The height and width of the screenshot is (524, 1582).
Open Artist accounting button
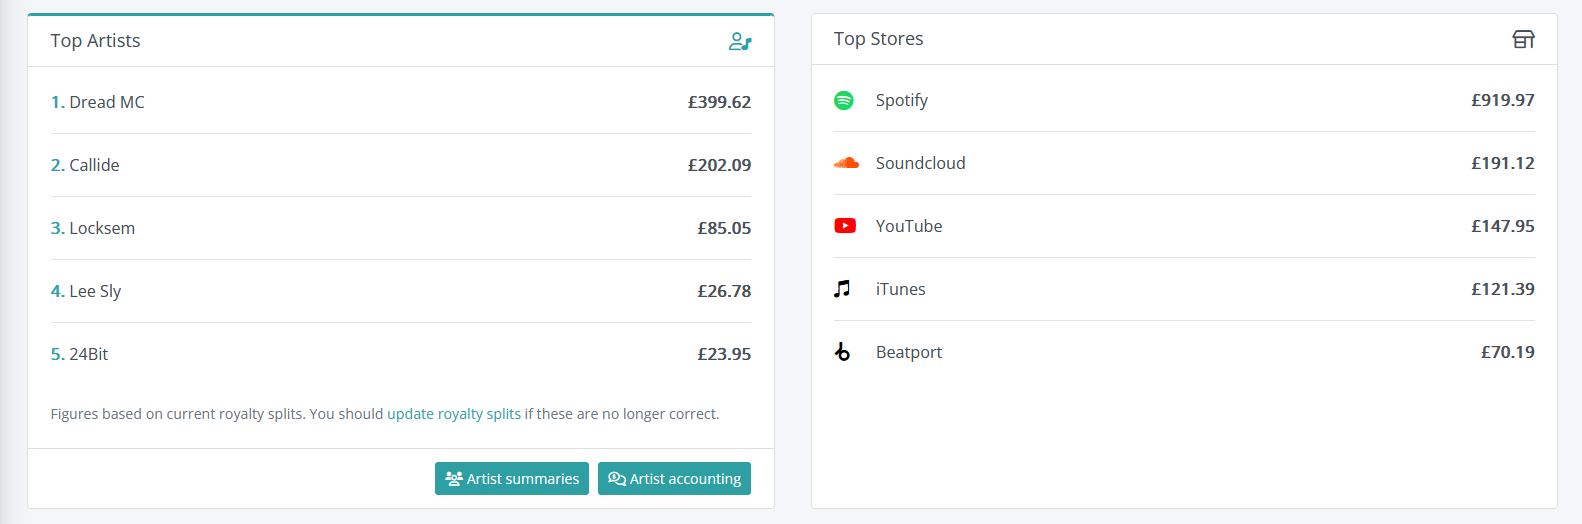coord(674,478)
